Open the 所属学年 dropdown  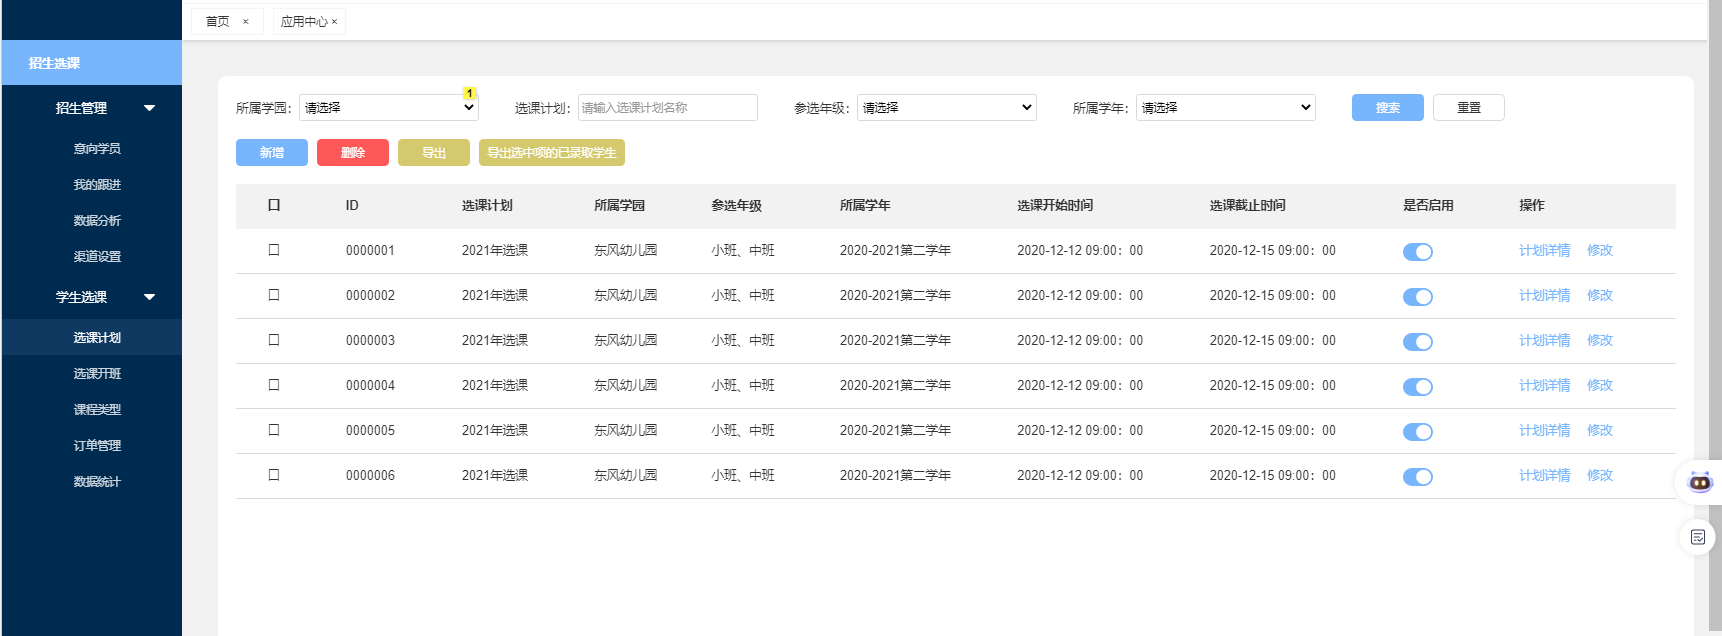(1226, 107)
